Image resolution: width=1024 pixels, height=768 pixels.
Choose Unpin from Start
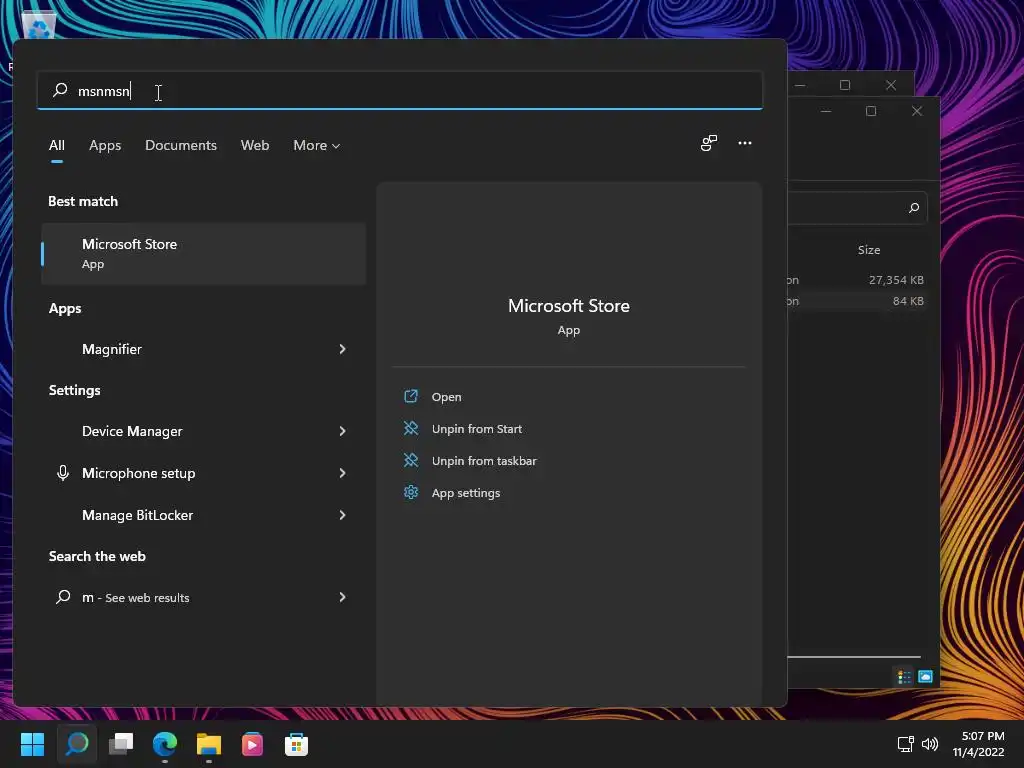tap(477, 429)
